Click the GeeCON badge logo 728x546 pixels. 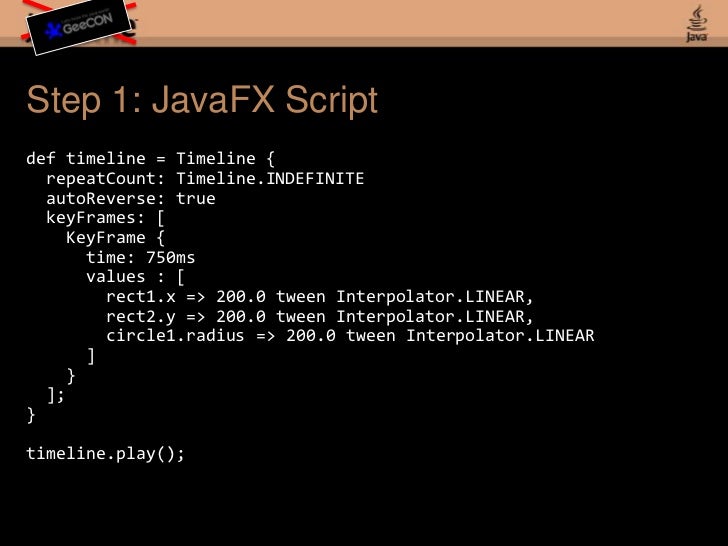[x=79, y=26]
